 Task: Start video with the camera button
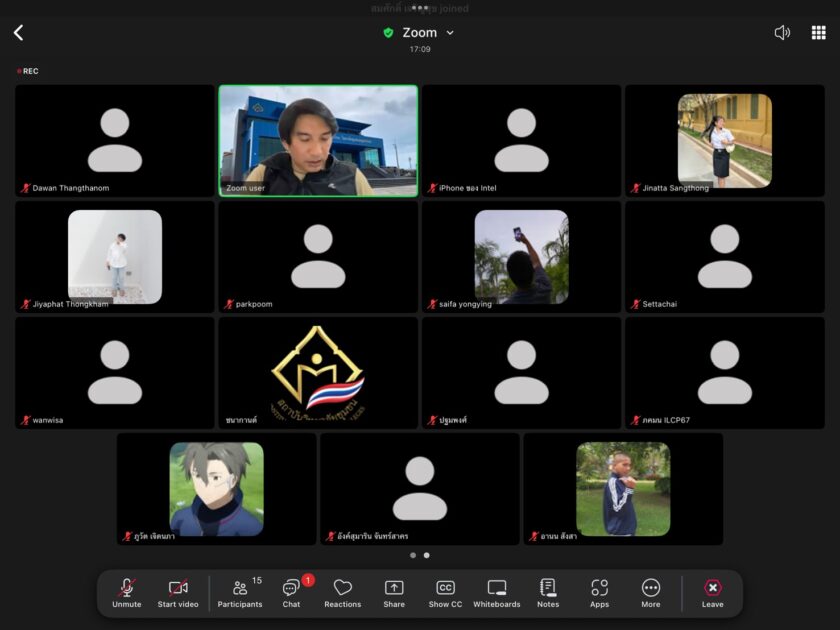[178, 593]
